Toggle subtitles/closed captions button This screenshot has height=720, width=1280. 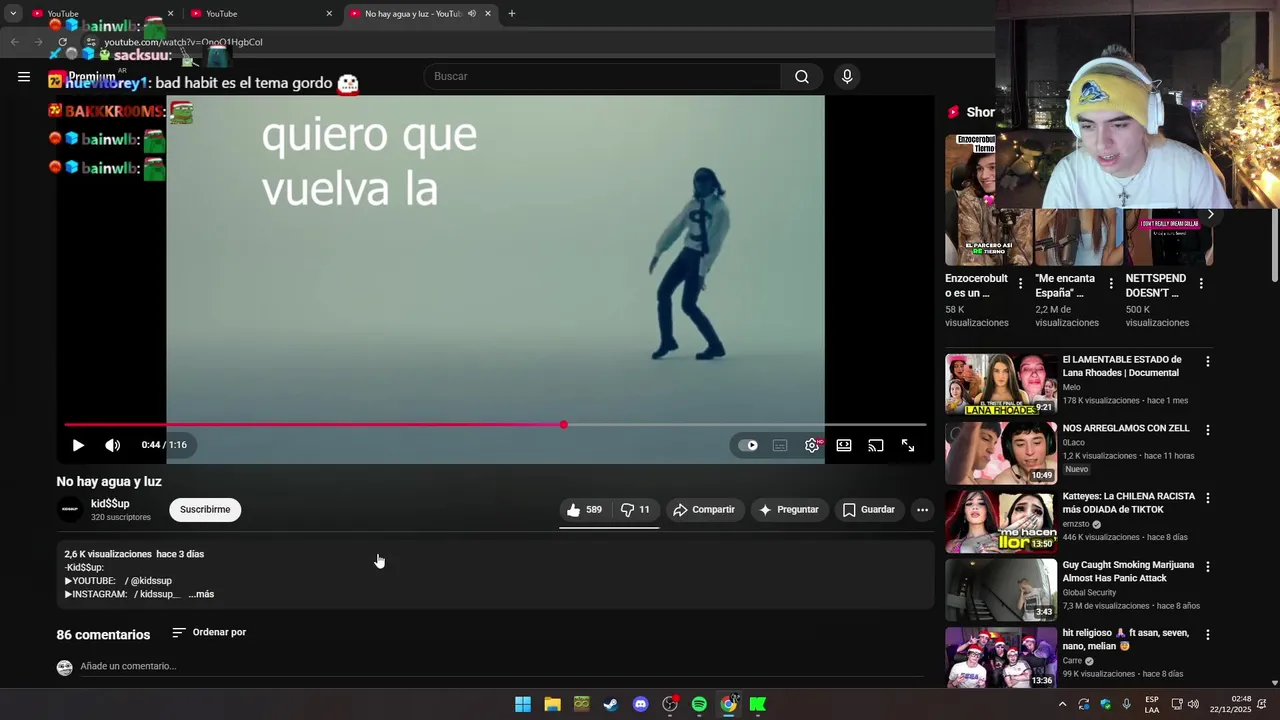click(780, 445)
